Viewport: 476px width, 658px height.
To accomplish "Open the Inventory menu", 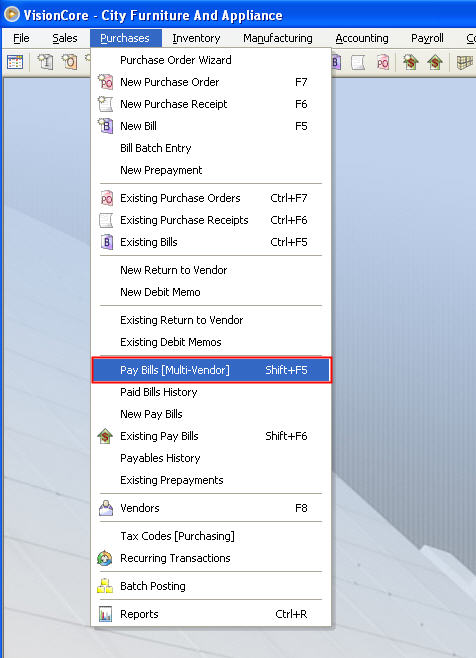I will [x=196, y=38].
